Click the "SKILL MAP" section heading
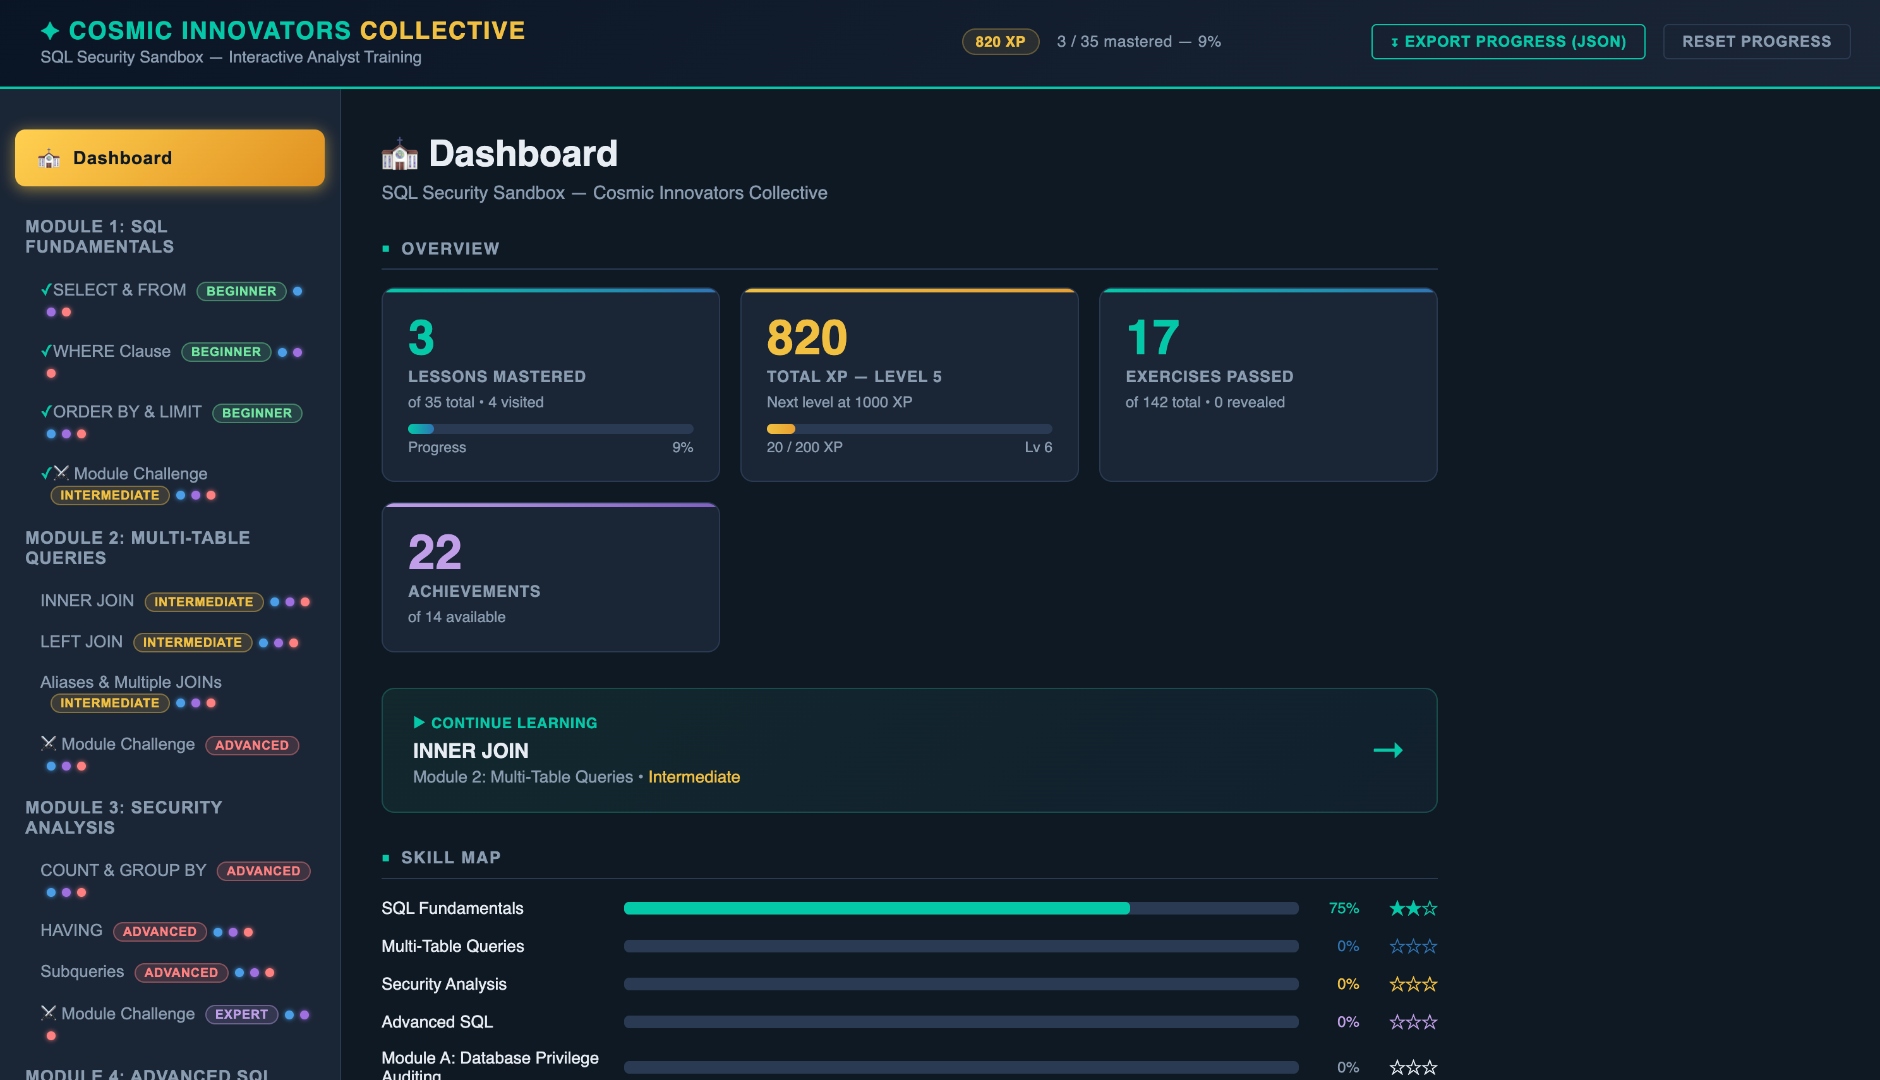 tap(451, 857)
